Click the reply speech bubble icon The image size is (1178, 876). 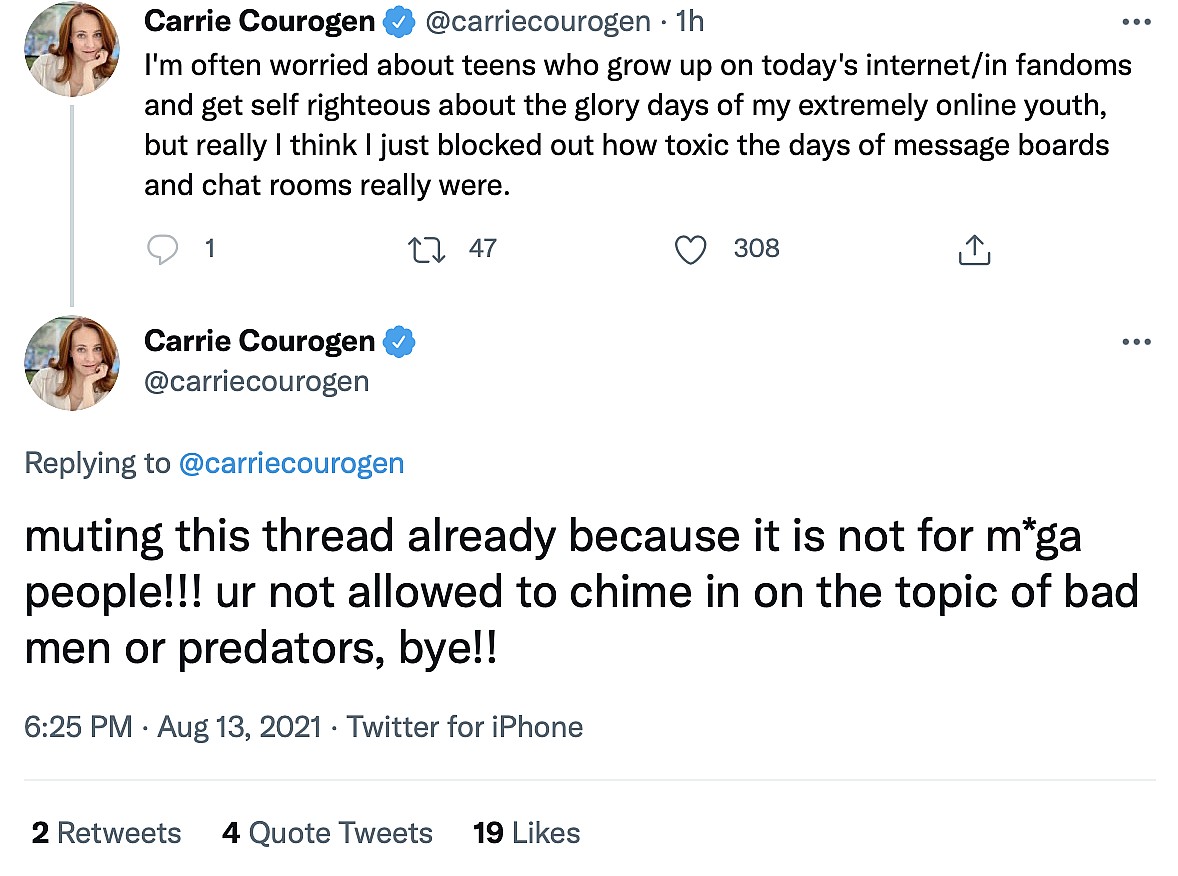pyautogui.click(x=163, y=249)
